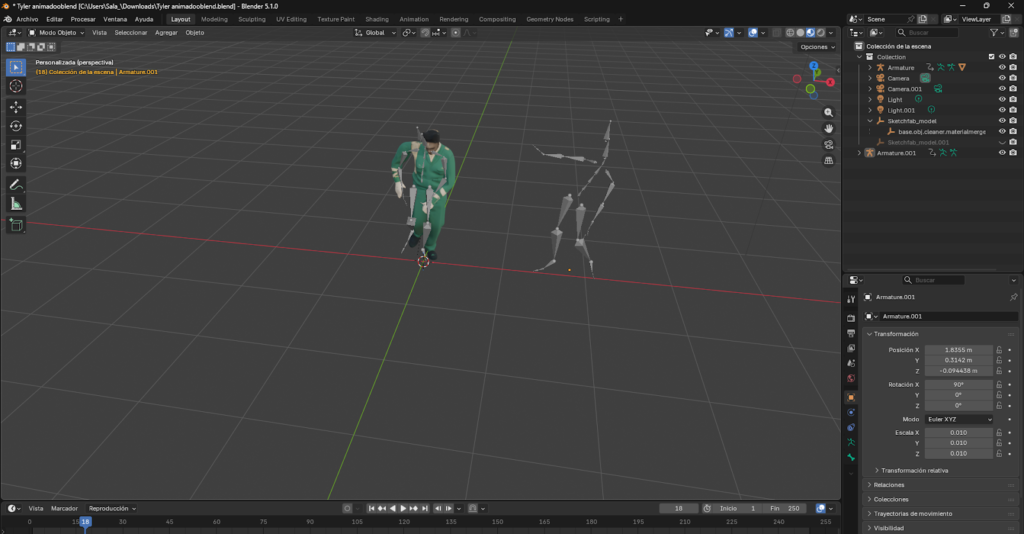Expand the Transformación relativa panel
Screen dimensions: 1024x534
pos(914,471)
